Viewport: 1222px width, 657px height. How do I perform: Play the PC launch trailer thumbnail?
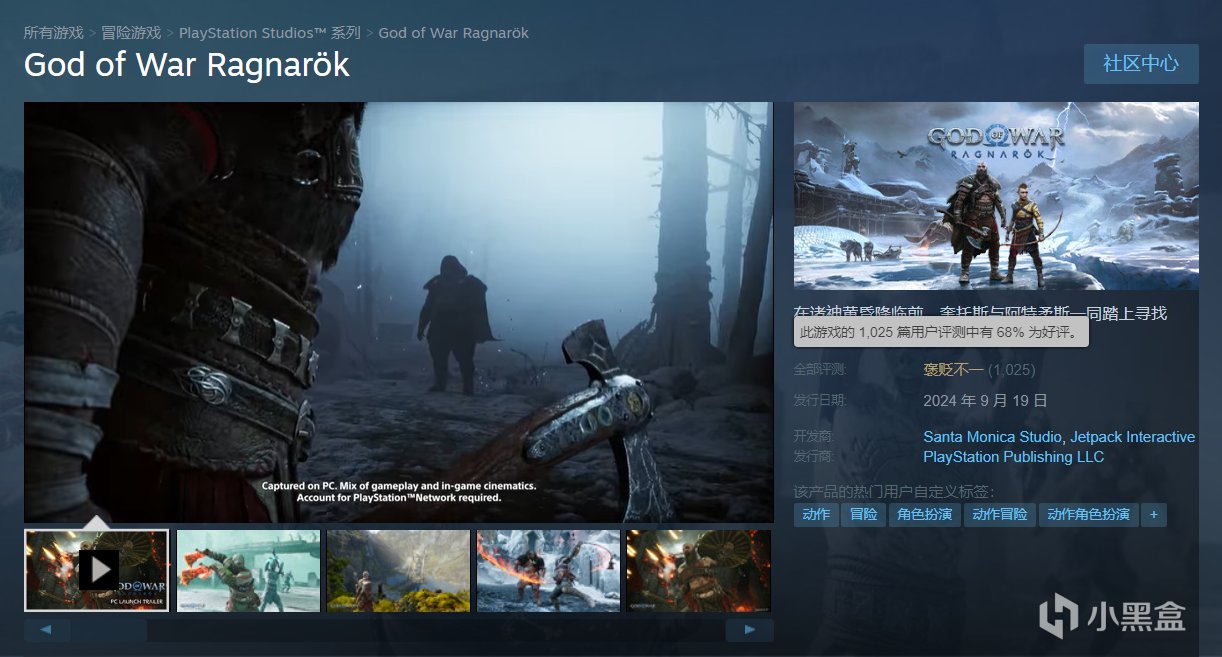(97, 570)
